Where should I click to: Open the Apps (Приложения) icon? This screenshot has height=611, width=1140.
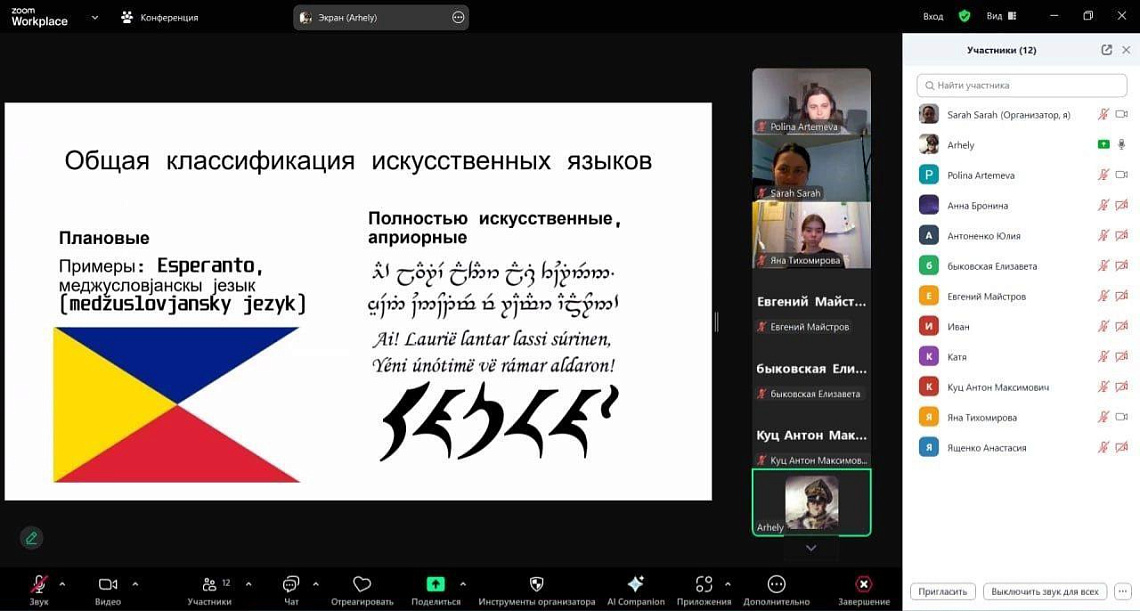pos(704,584)
